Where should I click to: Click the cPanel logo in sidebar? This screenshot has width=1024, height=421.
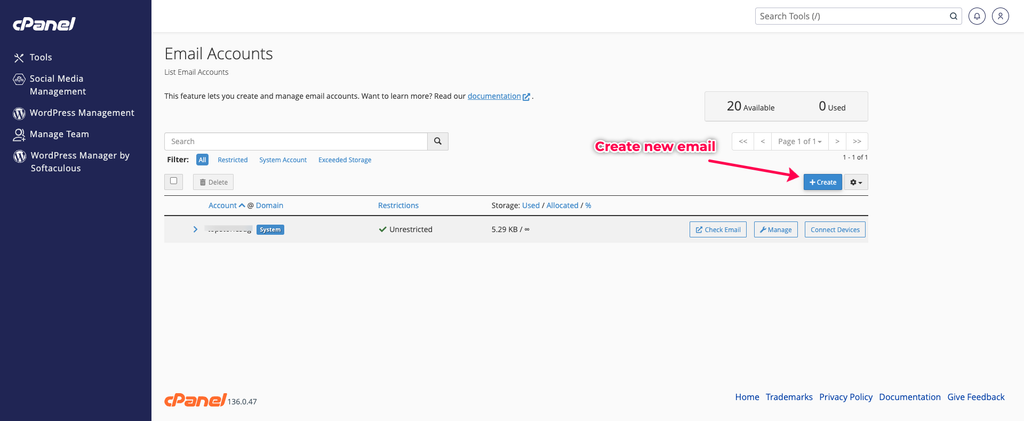tap(44, 24)
